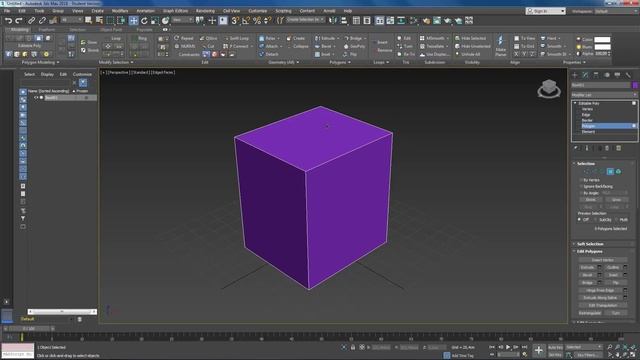This screenshot has height=360, width=640.
Task: Click the MSmooth ribbon button
Action: [434, 38]
